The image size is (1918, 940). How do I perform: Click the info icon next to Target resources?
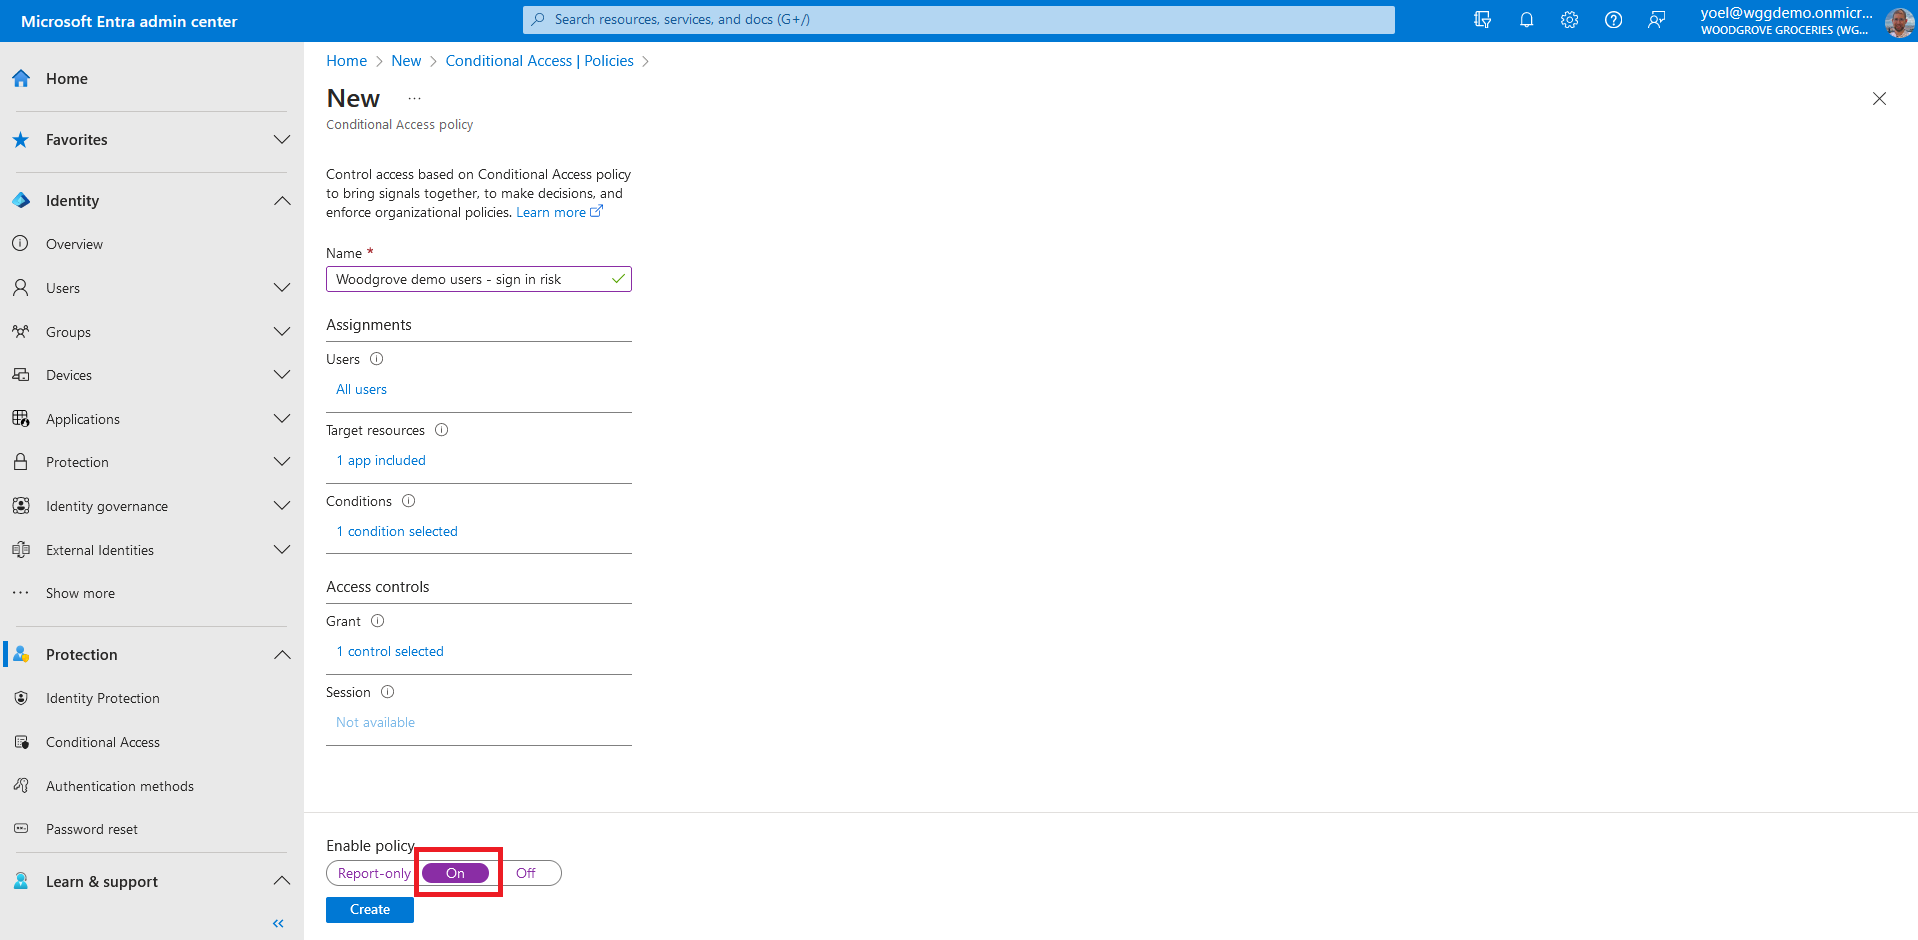(x=441, y=430)
